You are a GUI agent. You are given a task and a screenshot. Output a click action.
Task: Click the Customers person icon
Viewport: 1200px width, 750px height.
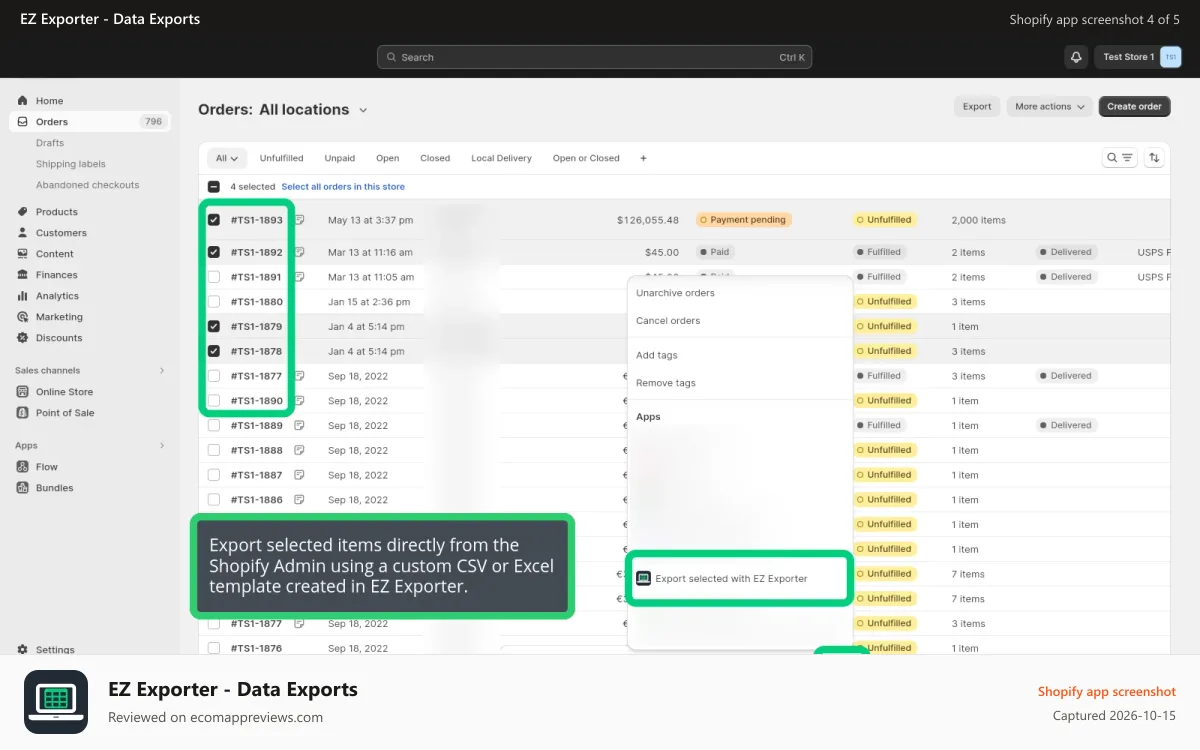tap(23, 233)
